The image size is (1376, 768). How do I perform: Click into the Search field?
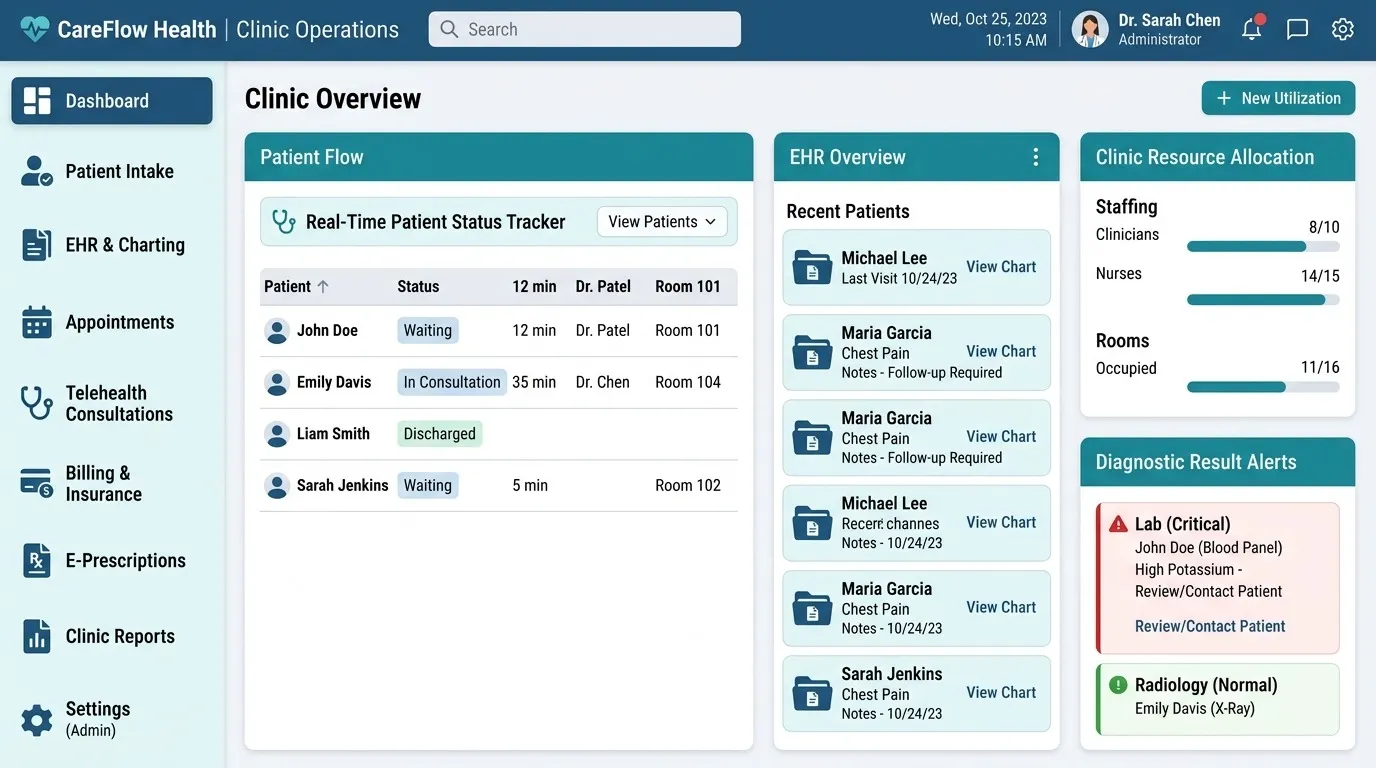584,29
